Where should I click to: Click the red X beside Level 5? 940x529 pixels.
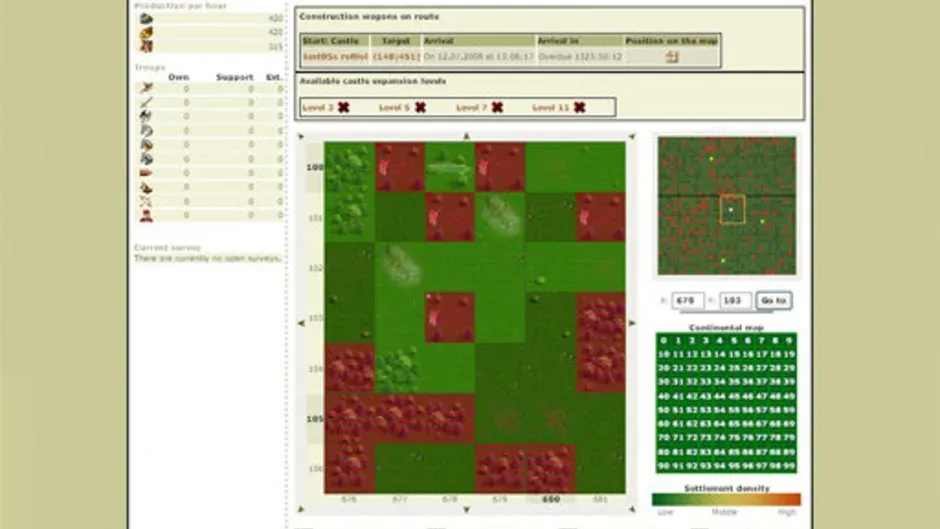(420, 107)
